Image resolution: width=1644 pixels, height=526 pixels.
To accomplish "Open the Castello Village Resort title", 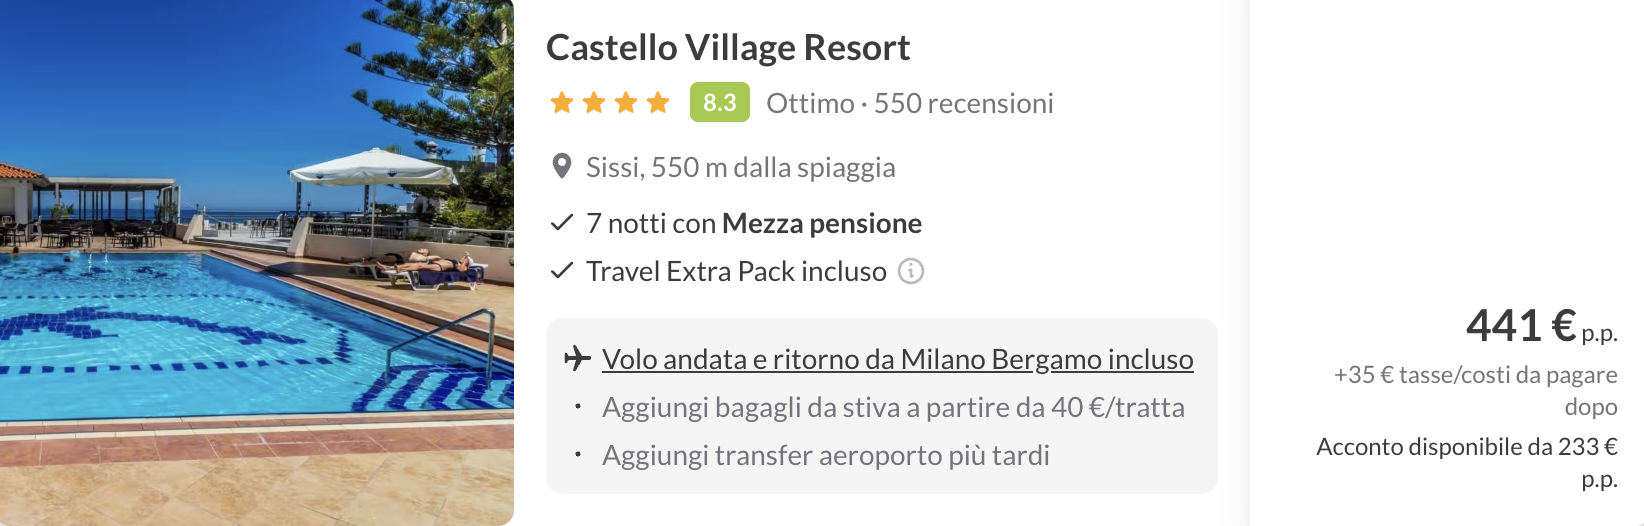I will [727, 48].
